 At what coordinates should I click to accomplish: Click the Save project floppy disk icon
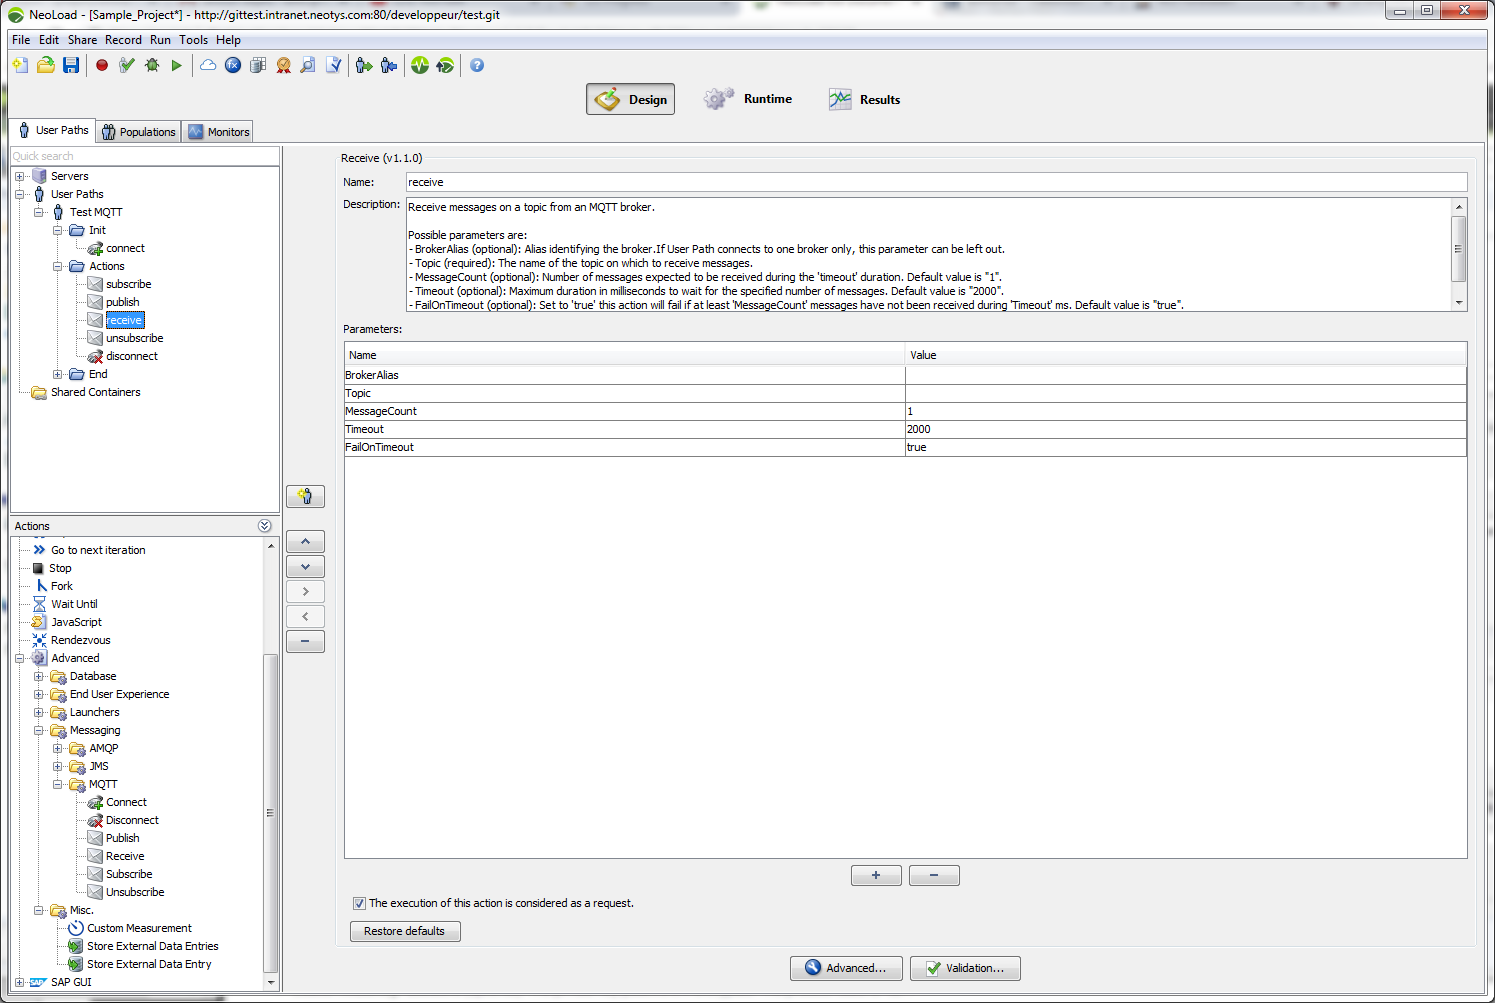(71, 65)
